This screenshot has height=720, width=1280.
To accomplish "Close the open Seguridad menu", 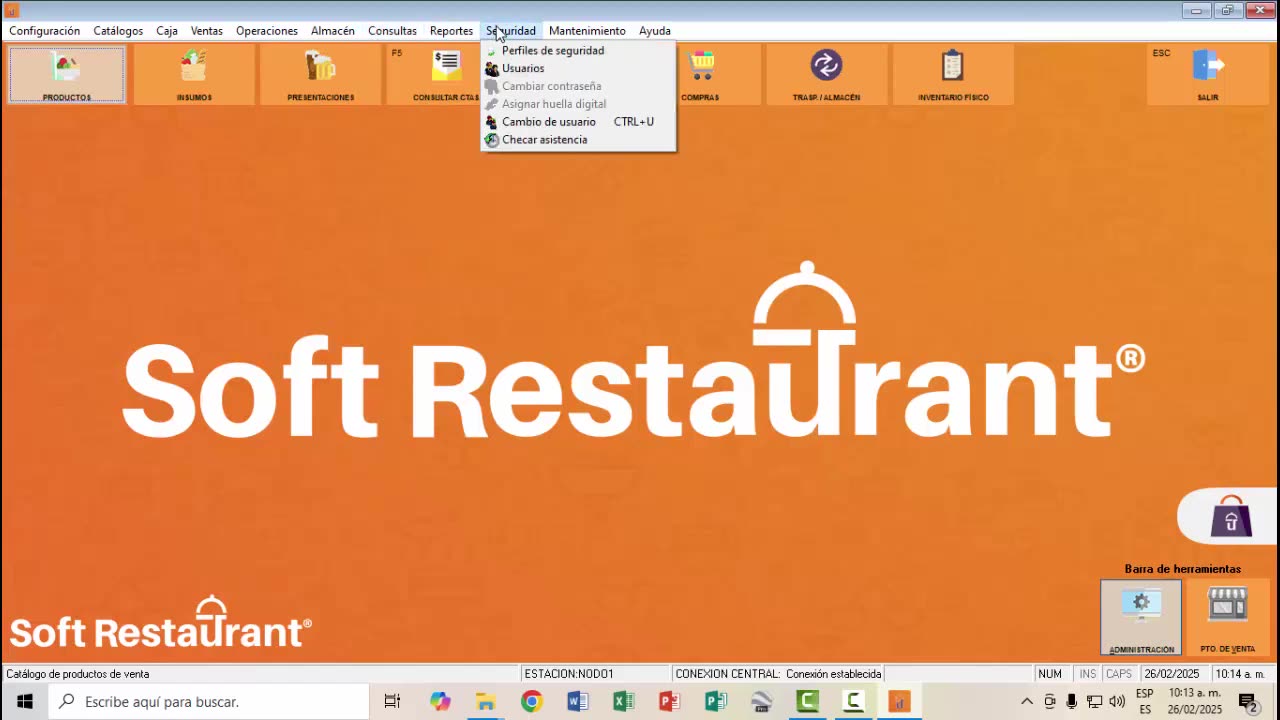I will click(x=511, y=31).
